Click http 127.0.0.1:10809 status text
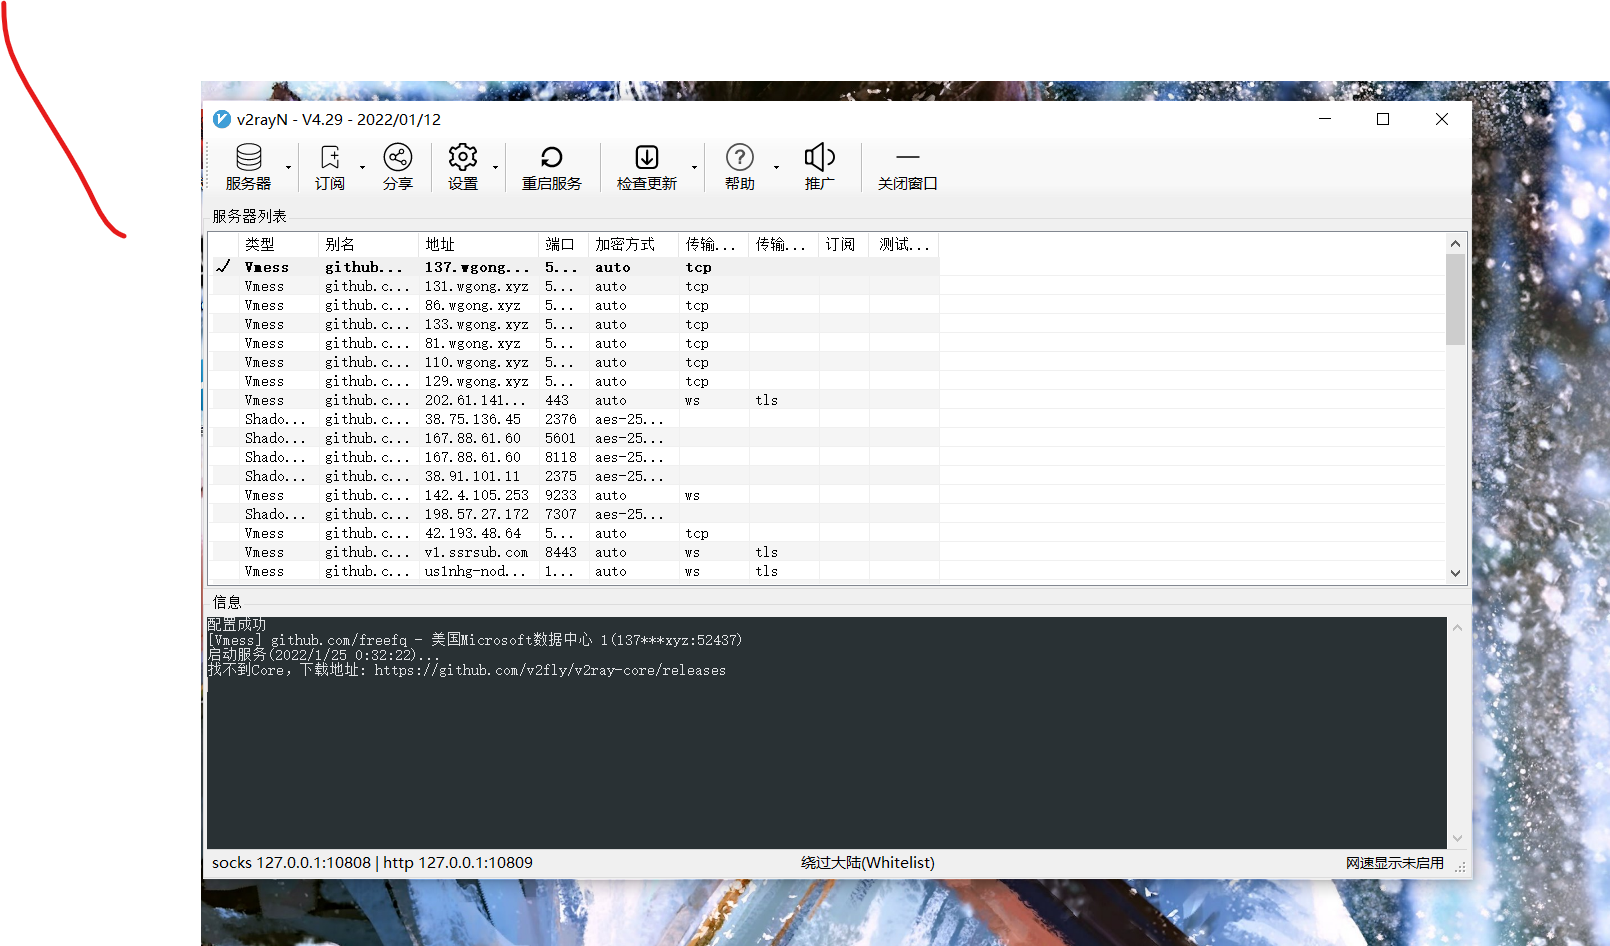 tap(458, 862)
